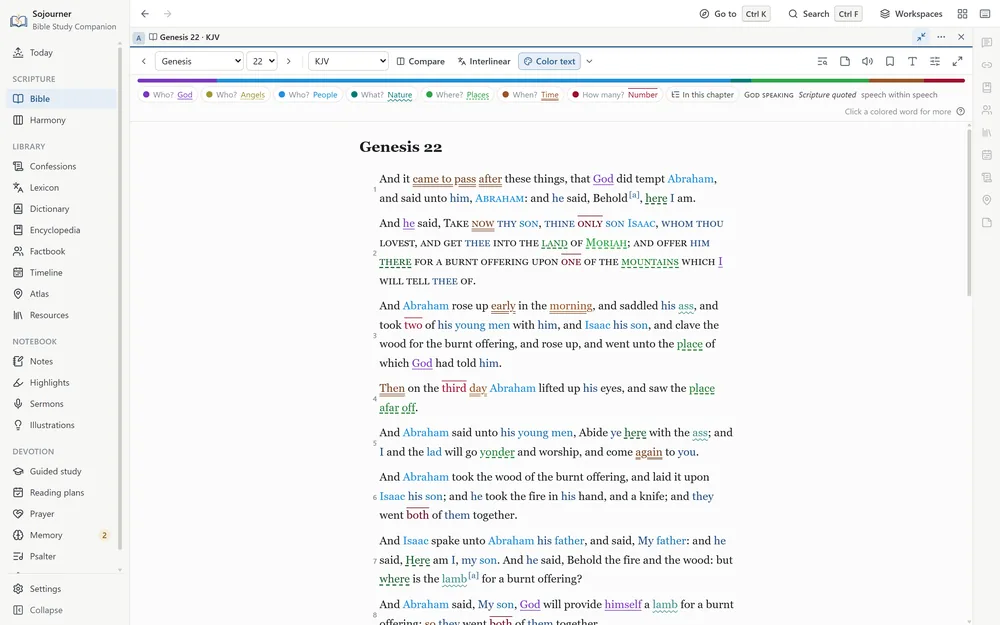This screenshot has width=1000, height=625.
Task: Click the word Moriah in verse 2
Action: tap(607, 243)
